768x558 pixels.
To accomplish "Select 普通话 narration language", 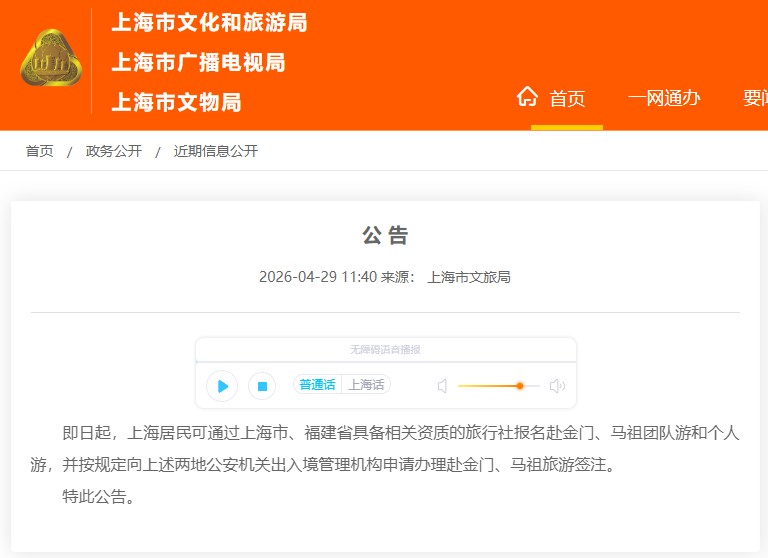I will [x=317, y=385].
